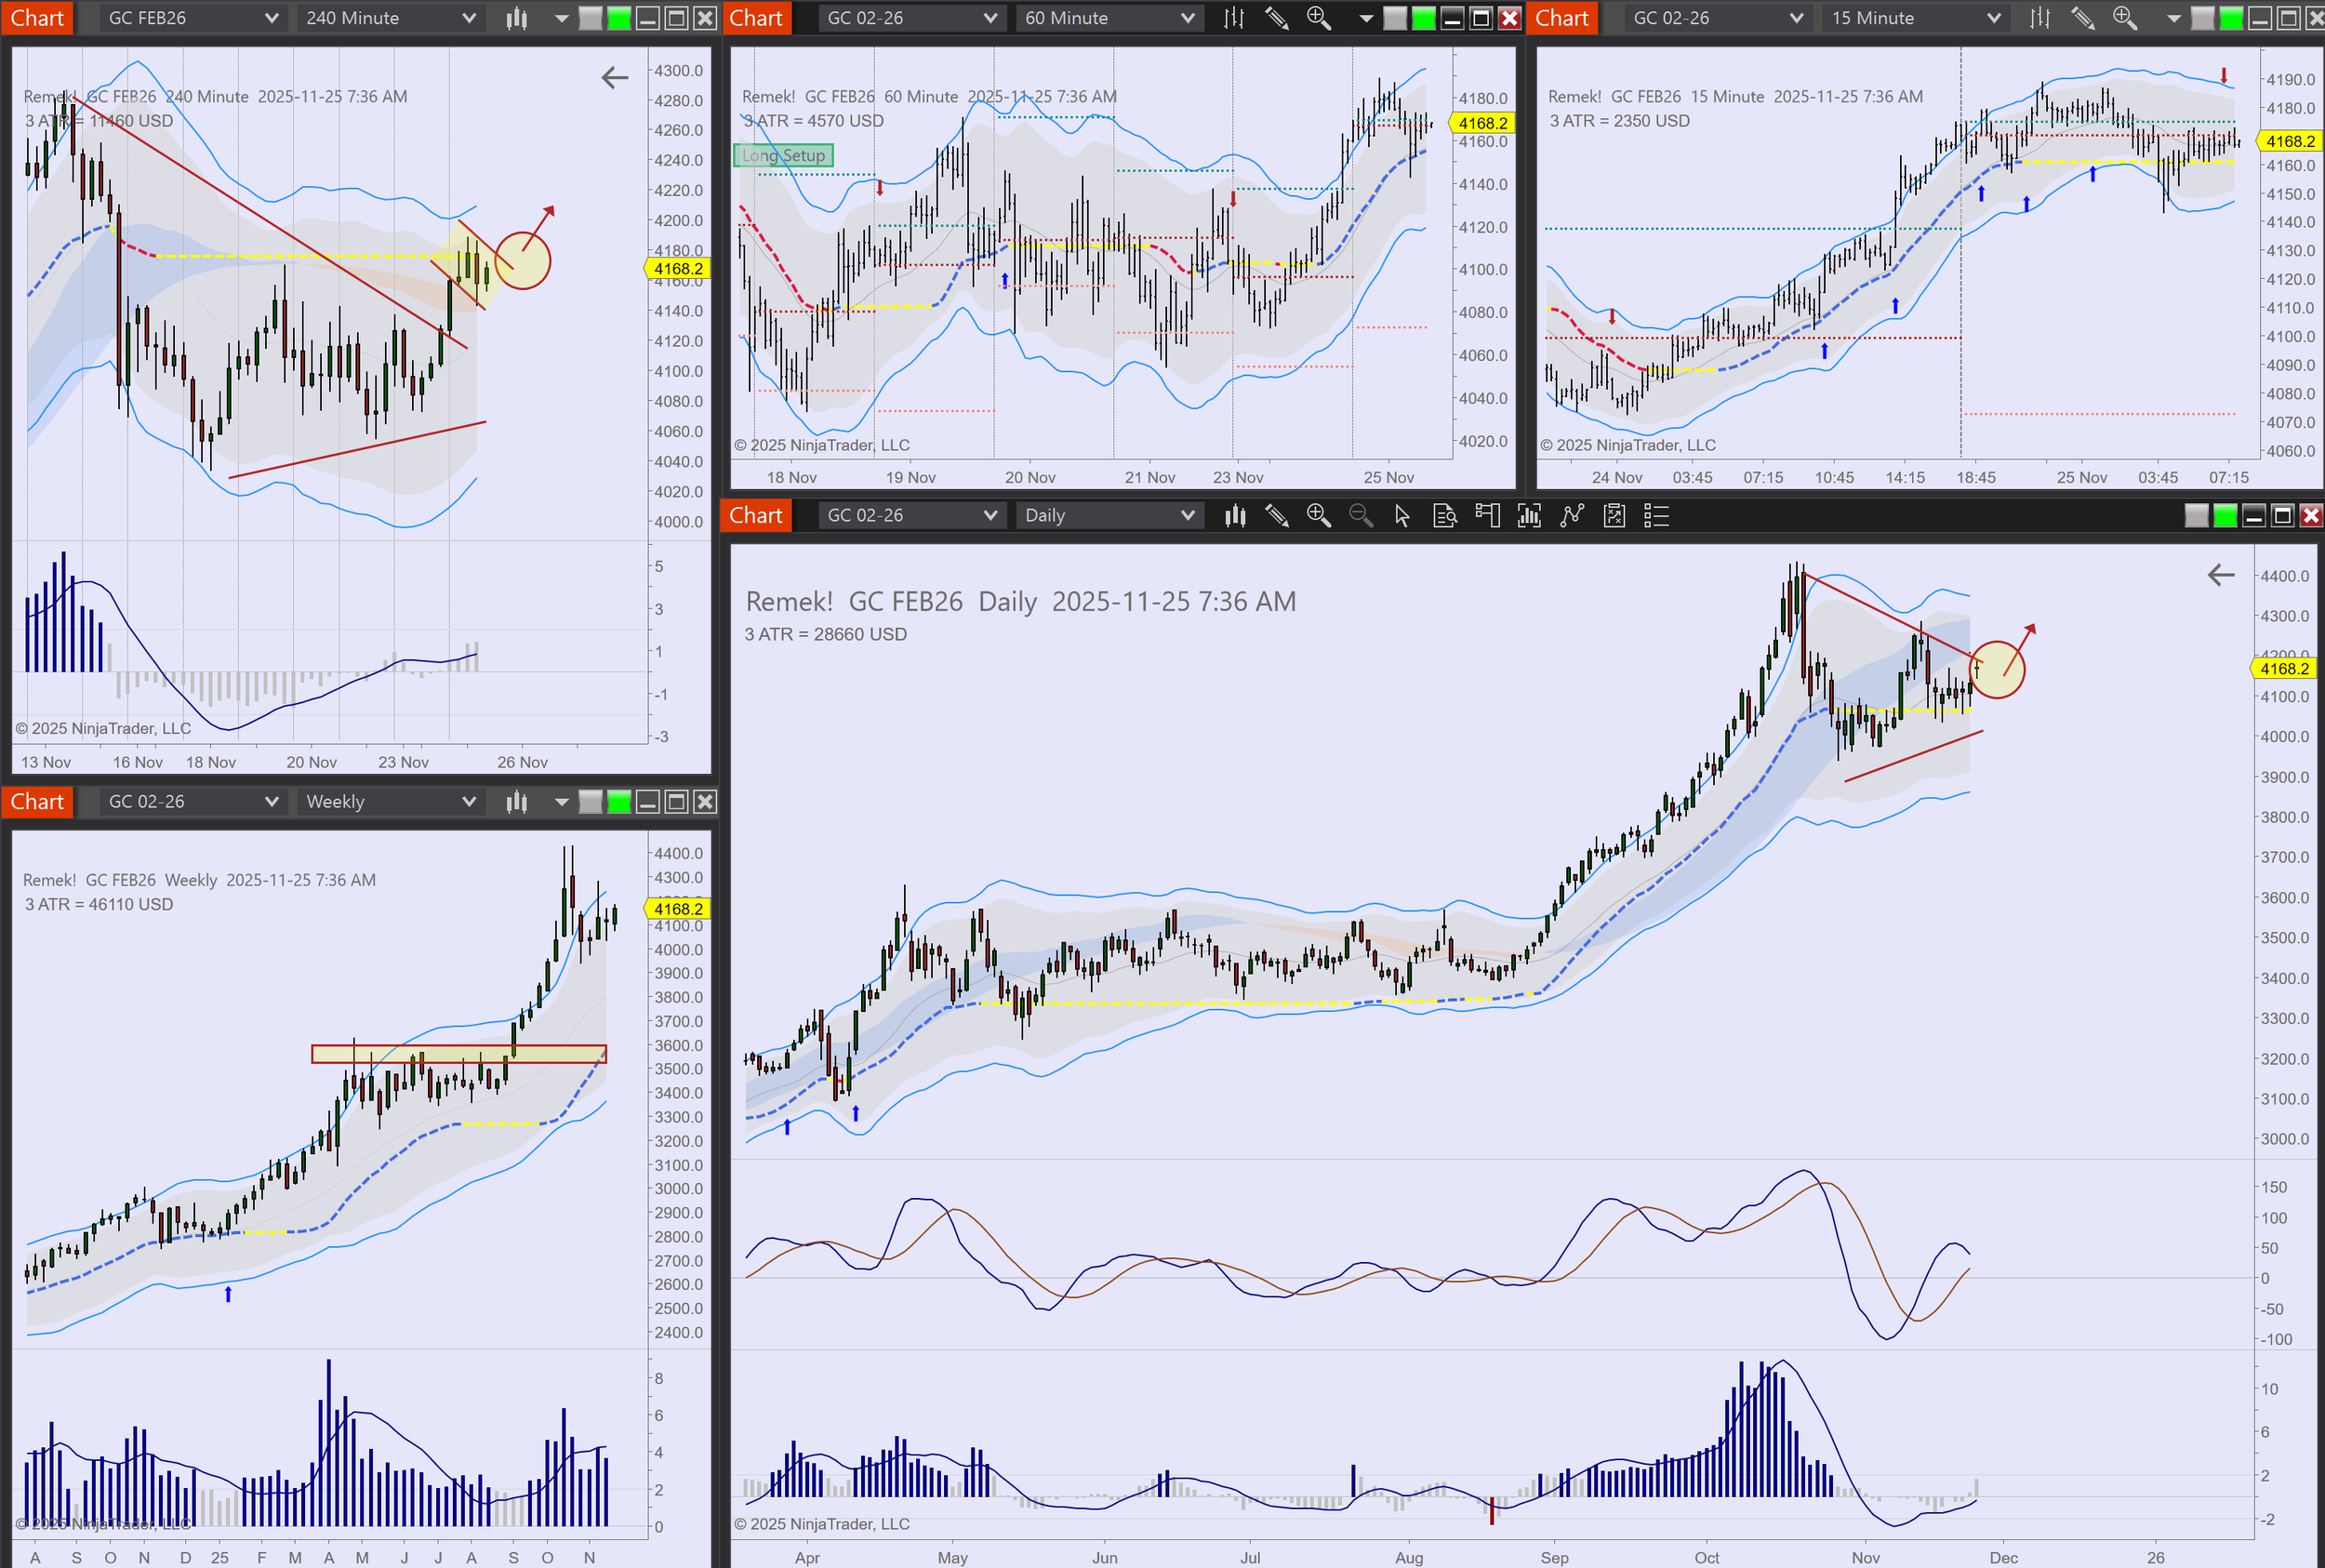Open drawing tools pencil on 15 Minute chart
The height and width of the screenshot is (1568, 2325).
pos(2082,18)
